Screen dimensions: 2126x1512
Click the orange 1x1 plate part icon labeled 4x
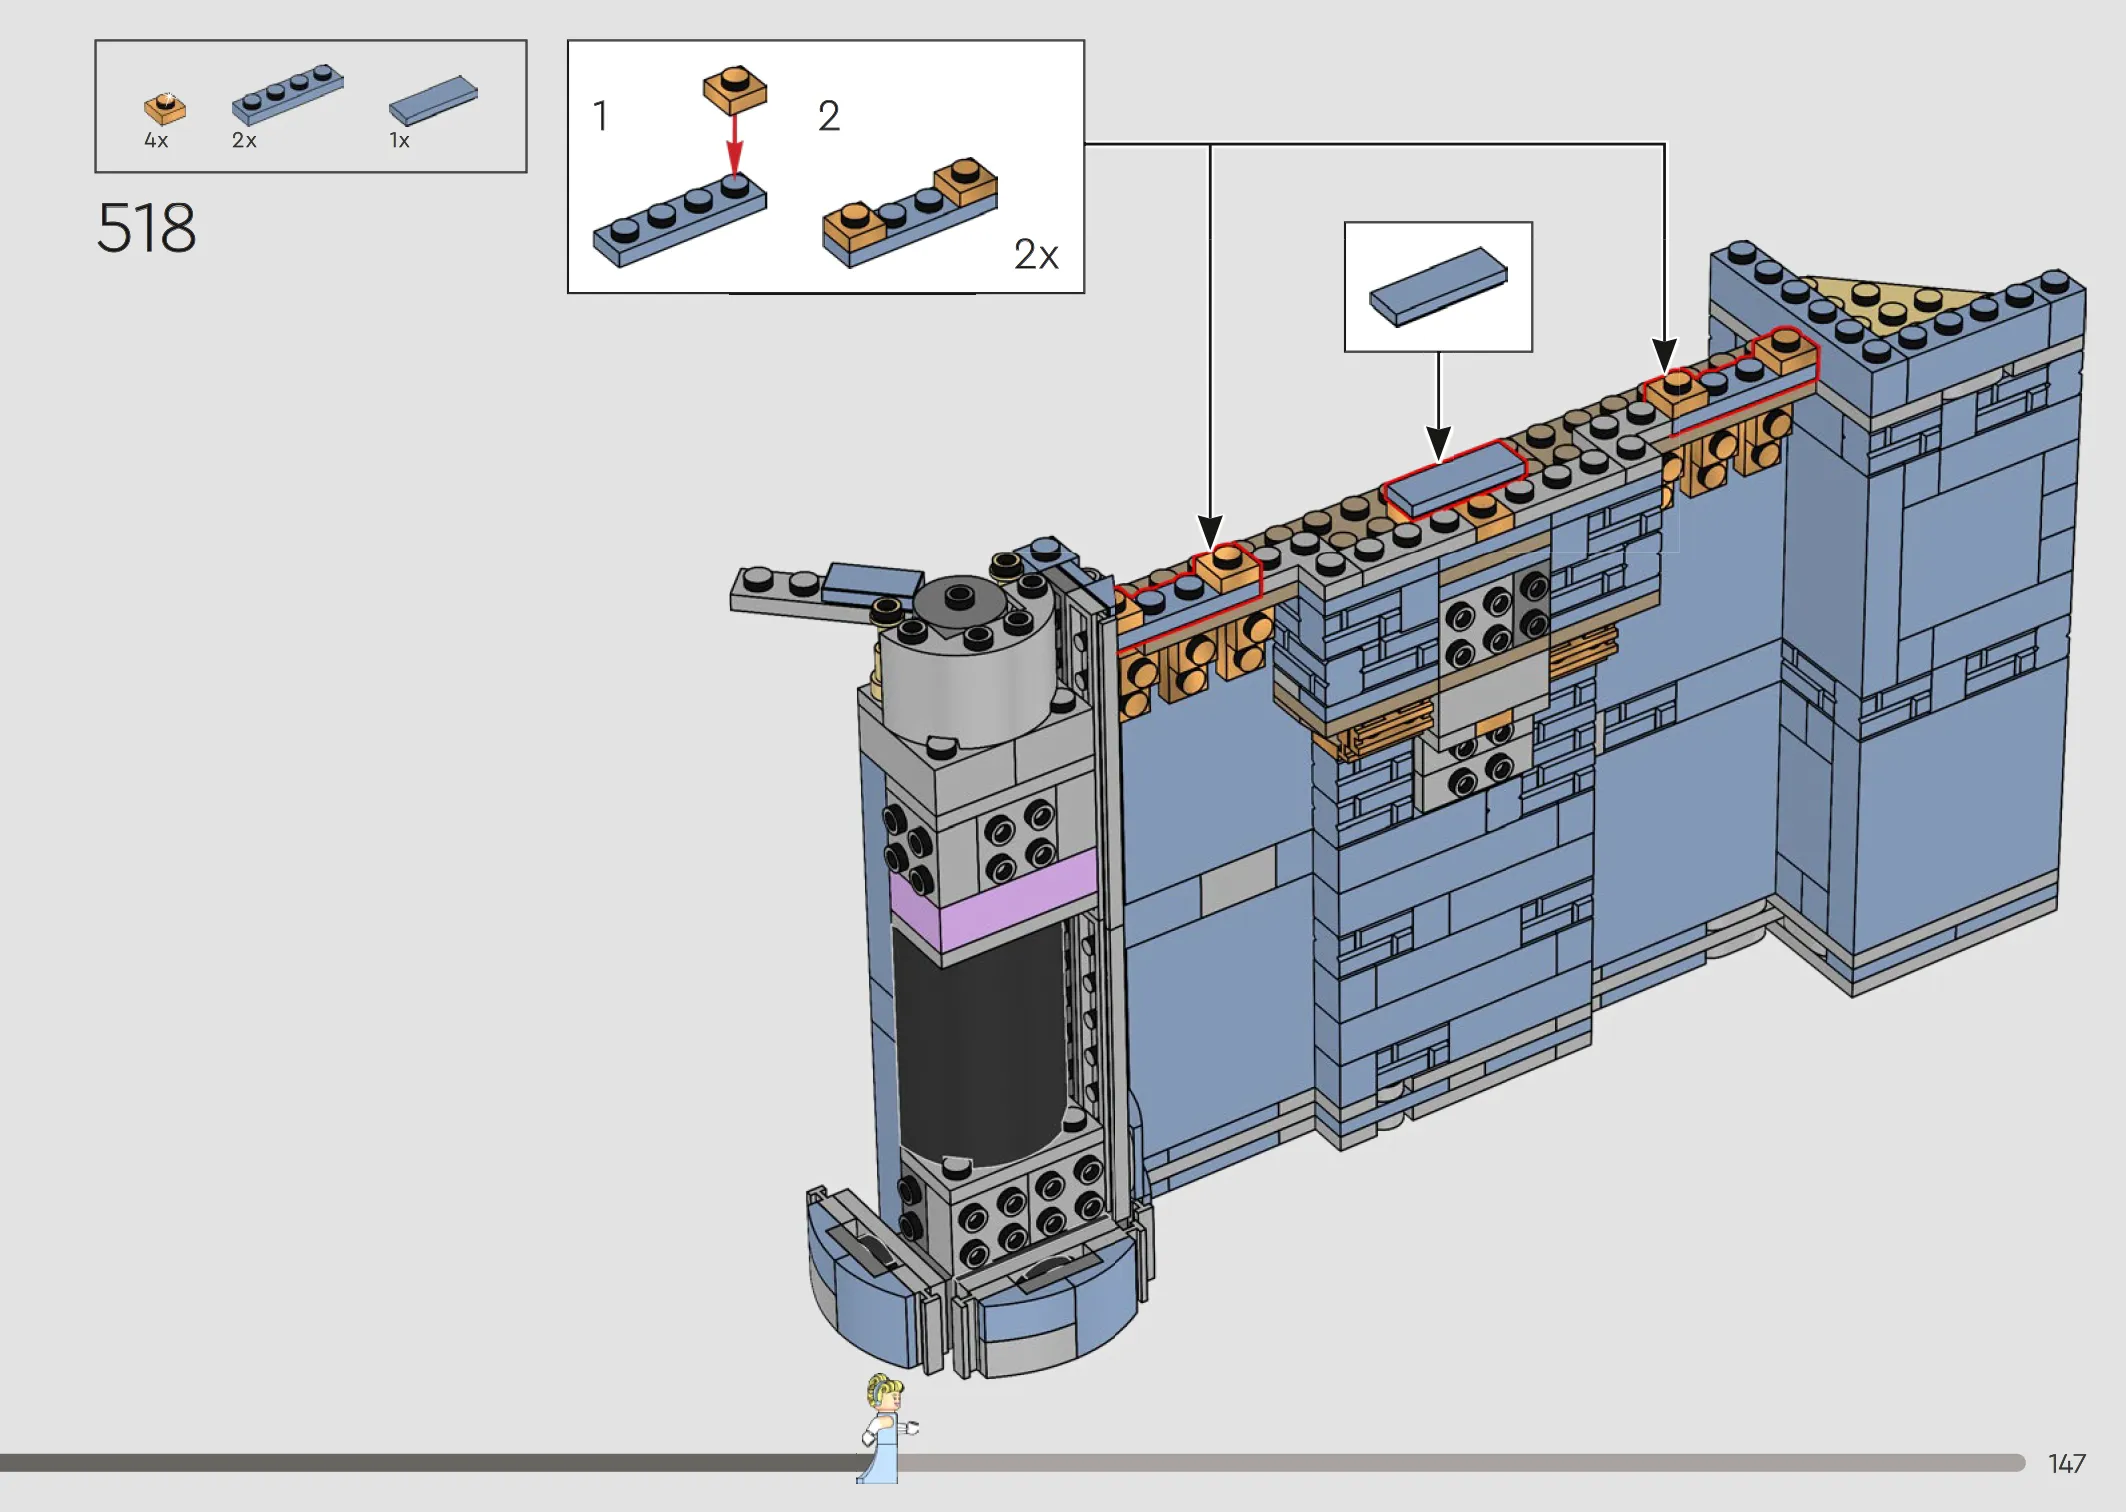[165, 108]
